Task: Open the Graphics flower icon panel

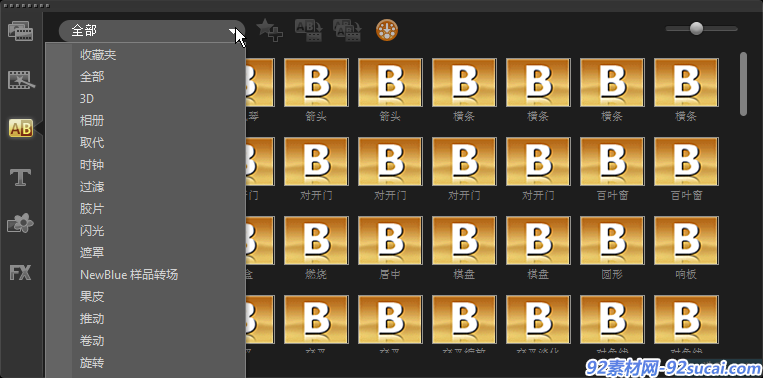Action: tap(20, 224)
